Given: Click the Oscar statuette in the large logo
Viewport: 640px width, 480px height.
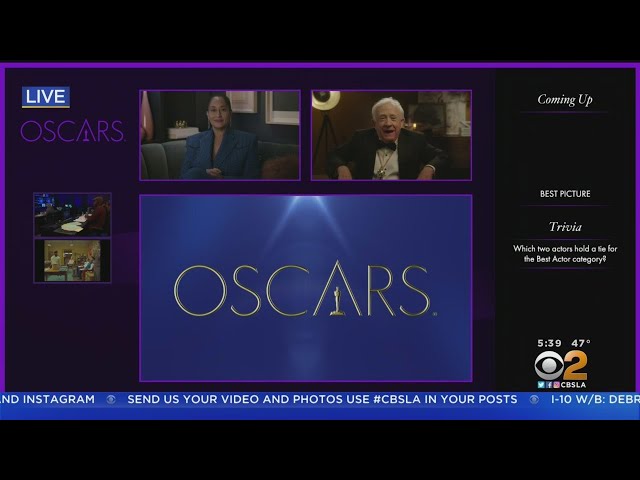Looking at the screenshot, I should 337,301.
